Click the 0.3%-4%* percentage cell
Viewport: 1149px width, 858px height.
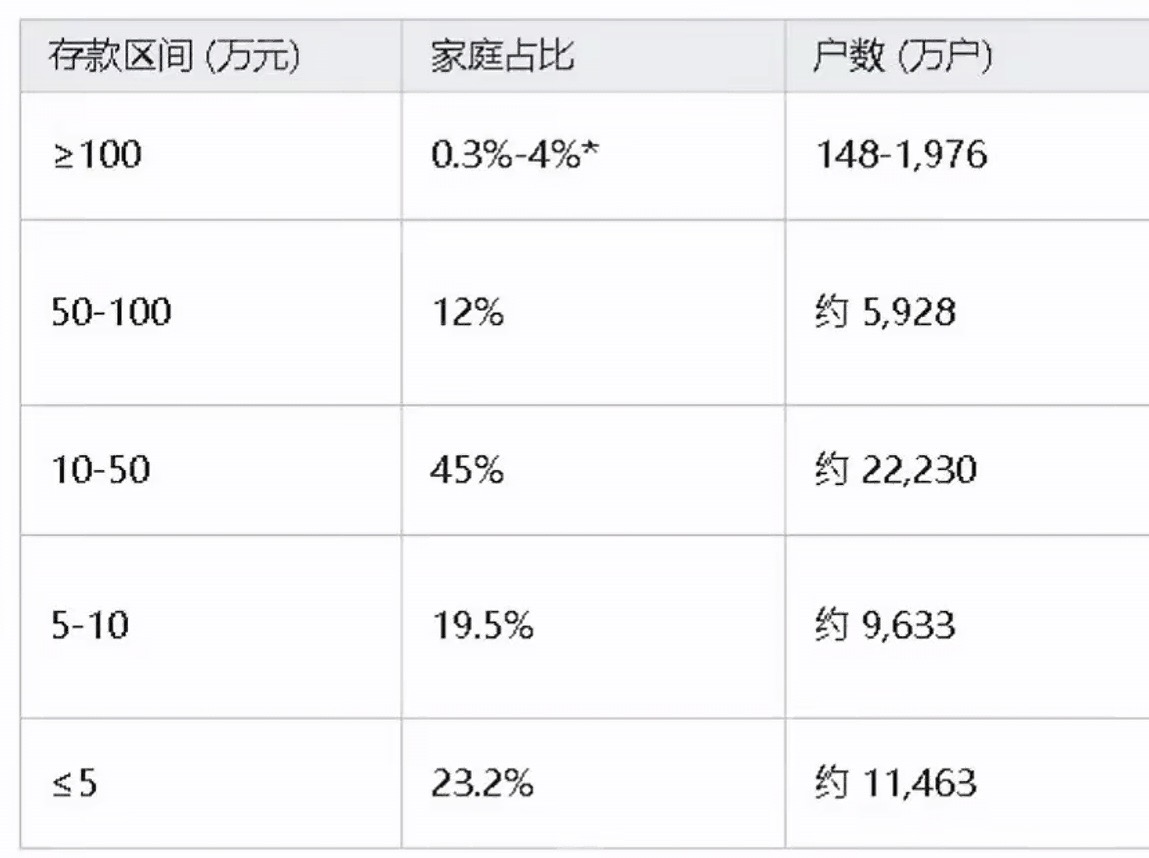(x=506, y=155)
